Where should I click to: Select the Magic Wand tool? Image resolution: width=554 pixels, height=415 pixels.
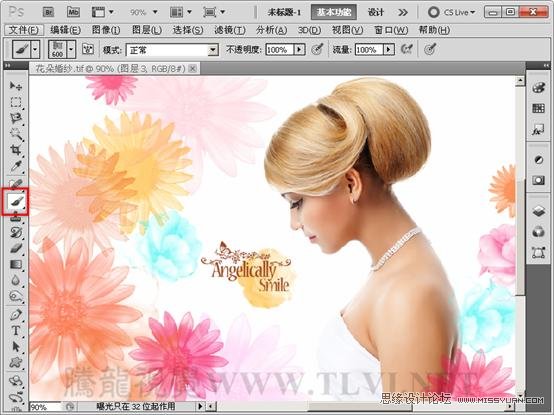(16, 134)
